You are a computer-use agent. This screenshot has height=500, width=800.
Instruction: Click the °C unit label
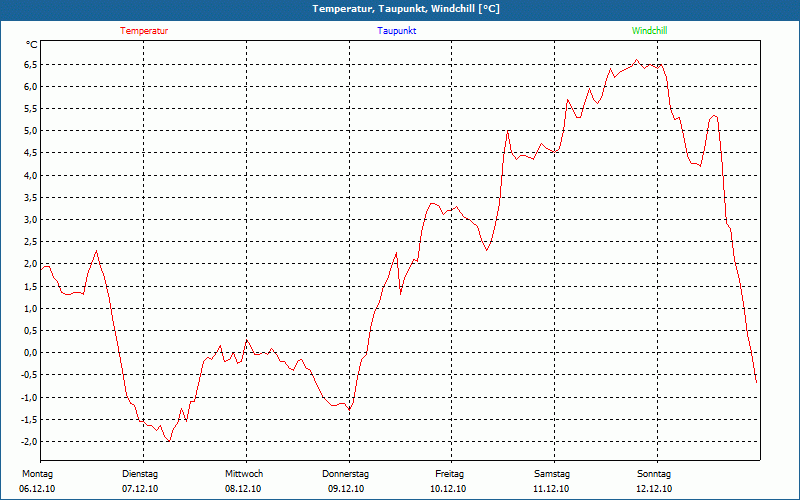tap(31, 45)
